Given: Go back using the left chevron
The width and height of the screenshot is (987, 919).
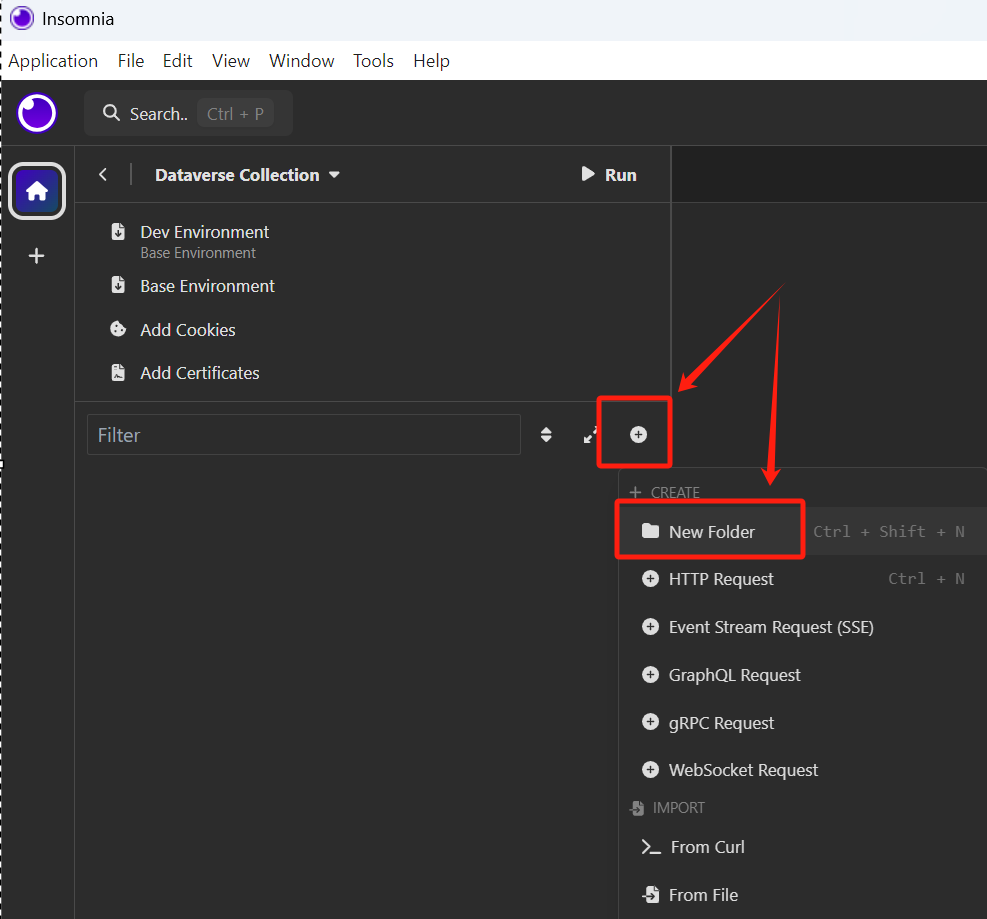Looking at the screenshot, I should [x=103, y=174].
